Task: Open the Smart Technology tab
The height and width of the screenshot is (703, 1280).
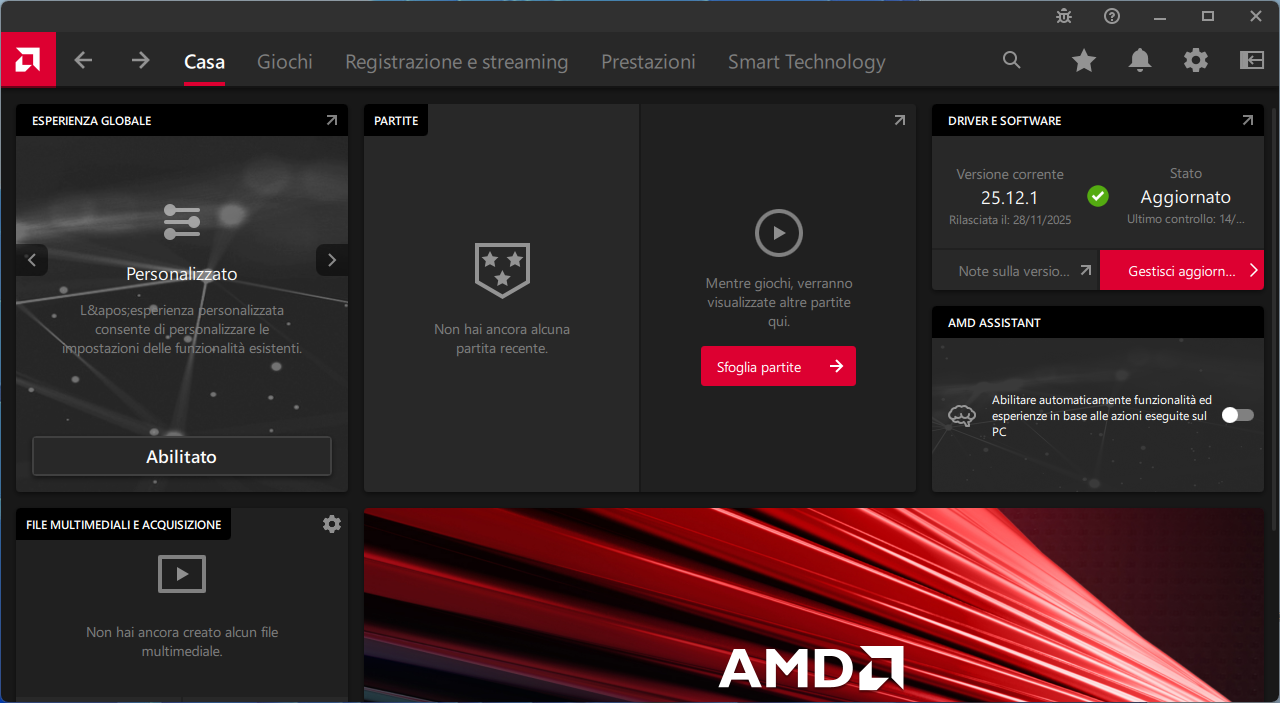Action: click(807, 62)
